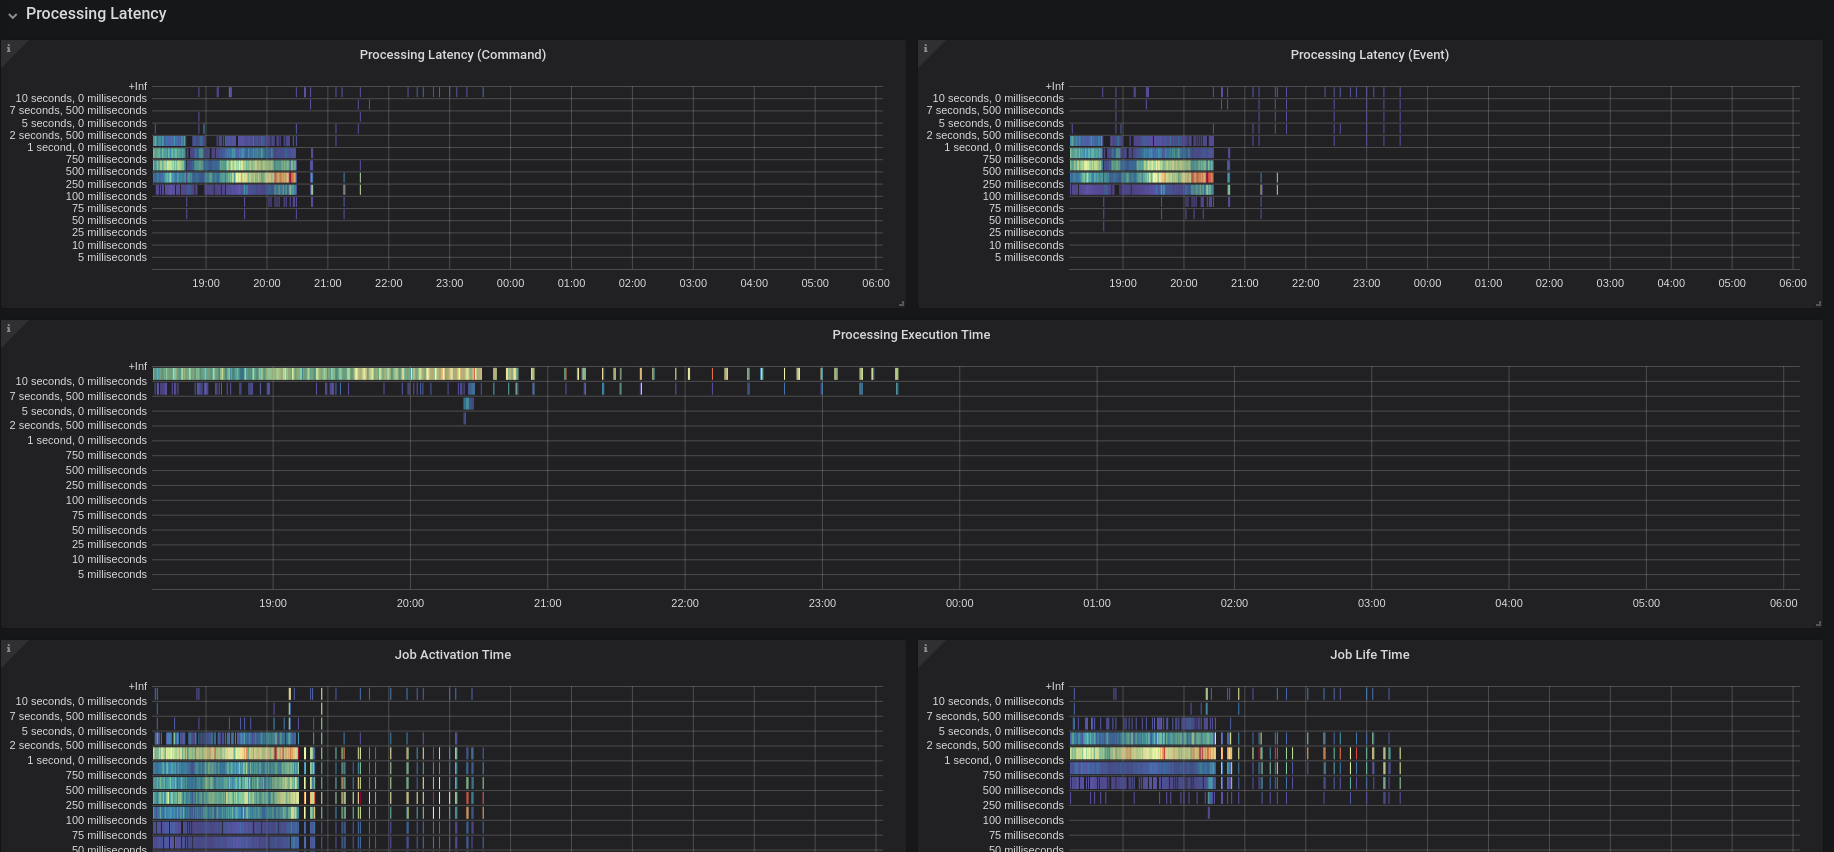Click '1 second, 0 milliseconds' label in Processing Execution Time
This screenshot has height=852, width=1834.
[87, 441]
